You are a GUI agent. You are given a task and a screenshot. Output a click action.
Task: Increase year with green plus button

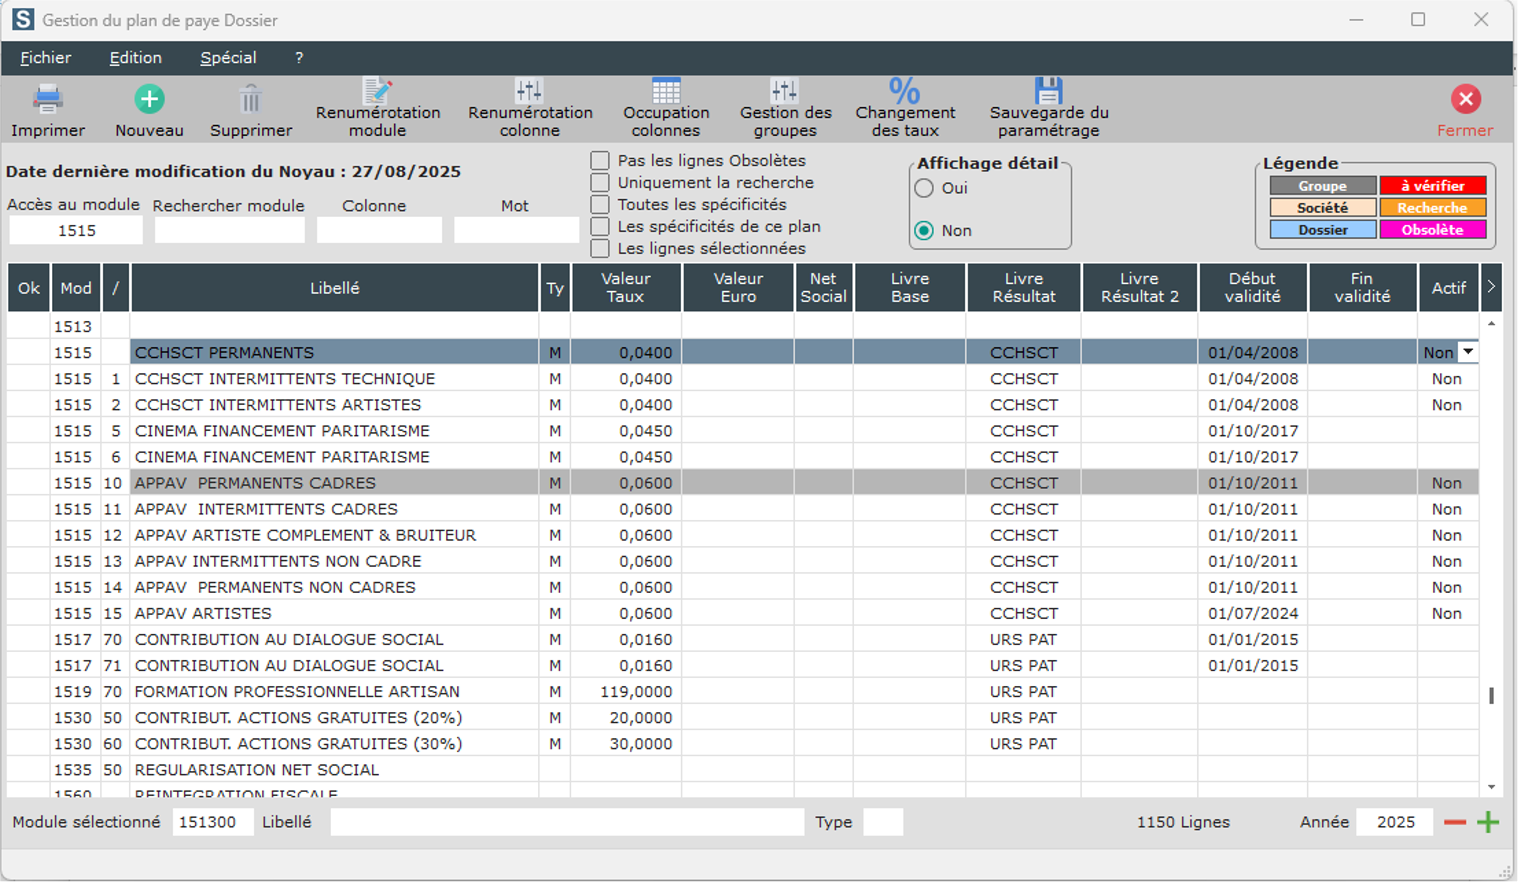point(1488,822)
